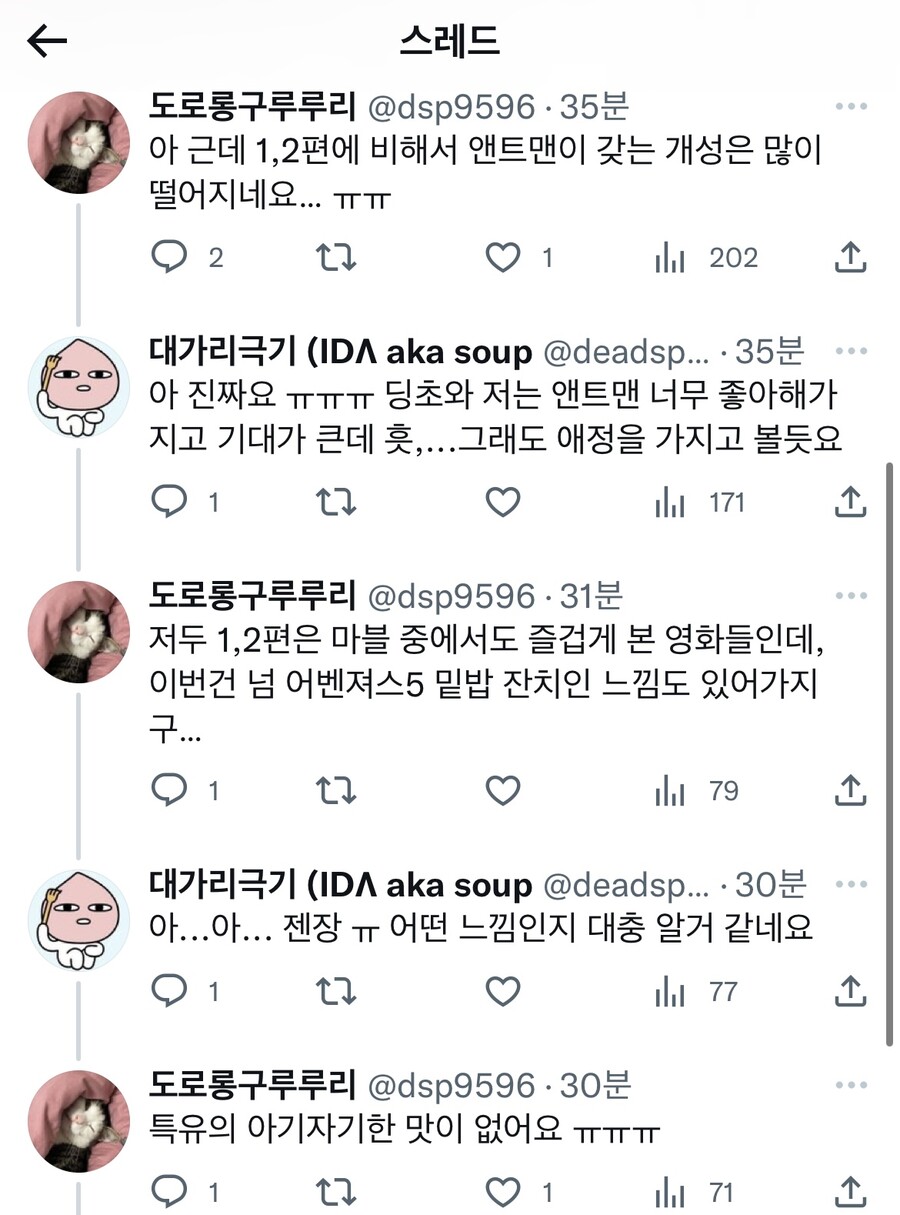Viewport: 900px width, 1215px height.
Task: Retweet the tweet about 특유의 아기자기한 맛
Action: pyautogui.click(x=336, y=1192)
